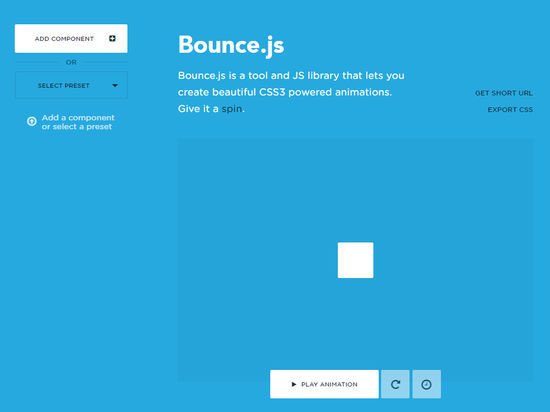The height and width of the screenshot is (412, 550).
Task: Click the Select Preset dropdown arrow
Action: click(x=115, y=85)
